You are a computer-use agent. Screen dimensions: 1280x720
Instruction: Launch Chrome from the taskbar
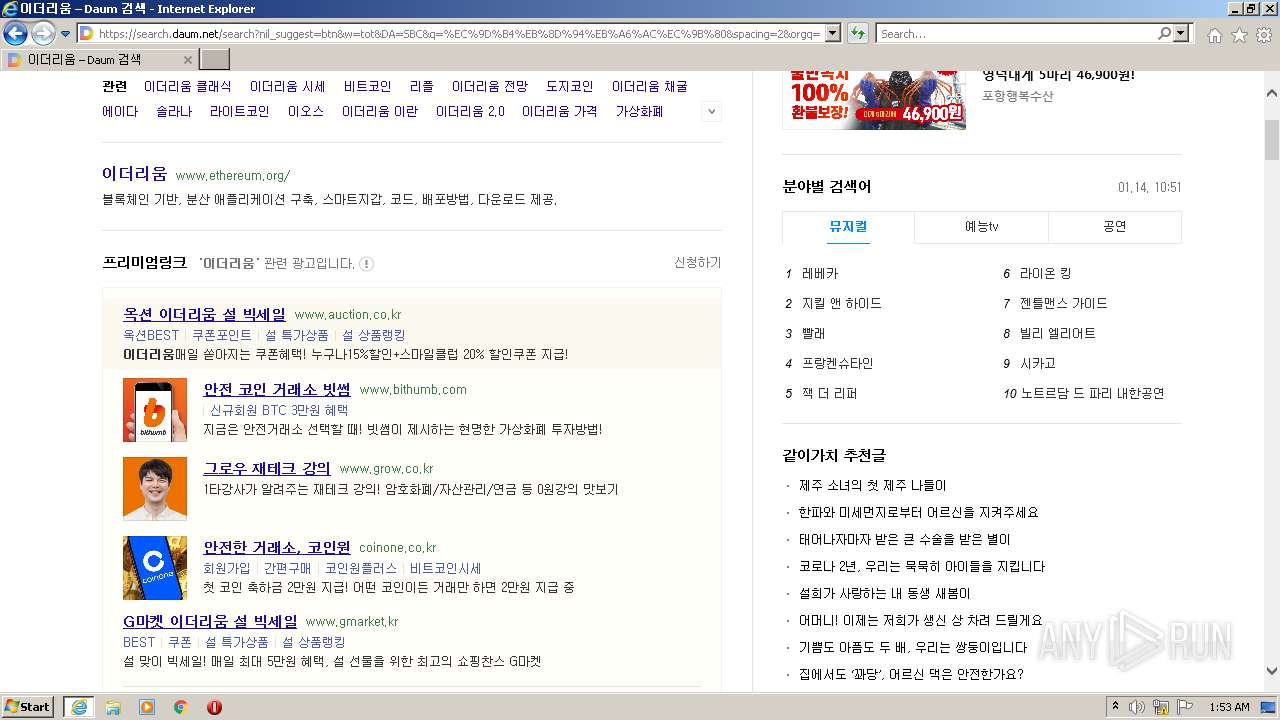click(x=181, y=707)
